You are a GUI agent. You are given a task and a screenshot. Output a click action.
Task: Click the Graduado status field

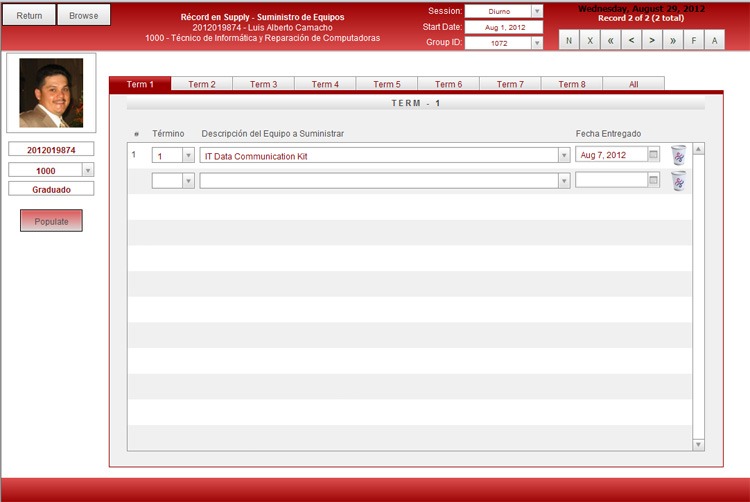point(51,189)
